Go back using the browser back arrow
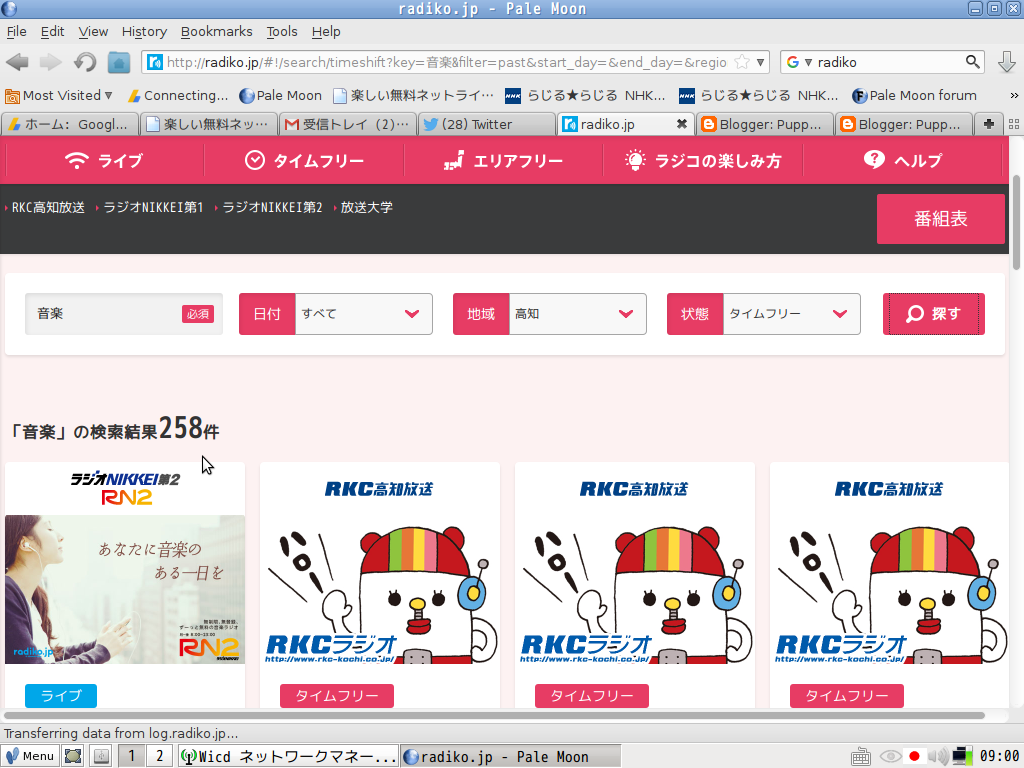1024x768 pixels. click(x=17, y=62)
